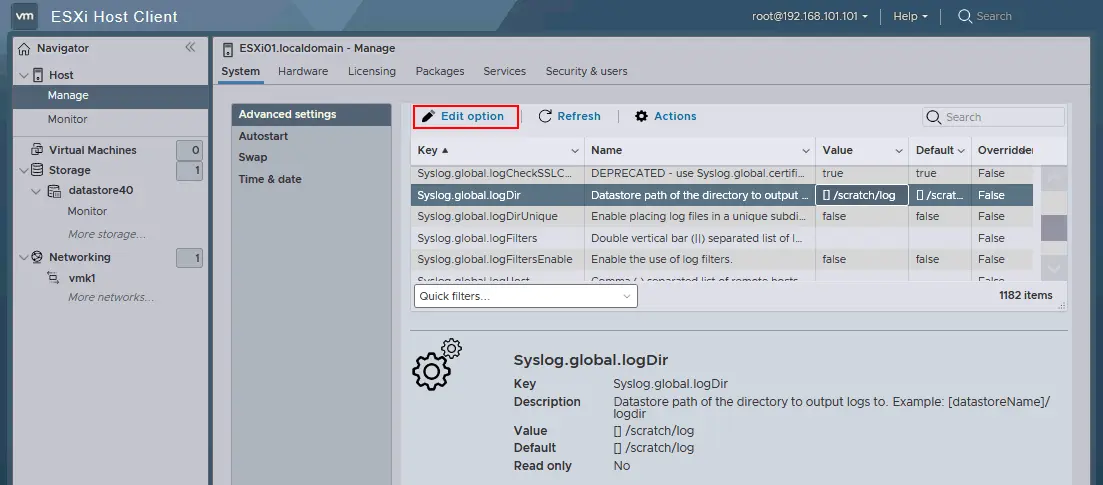The width and height of the screenshot is (1103, 485).
Task: Click the Navigator home icon
Action: 25,49
